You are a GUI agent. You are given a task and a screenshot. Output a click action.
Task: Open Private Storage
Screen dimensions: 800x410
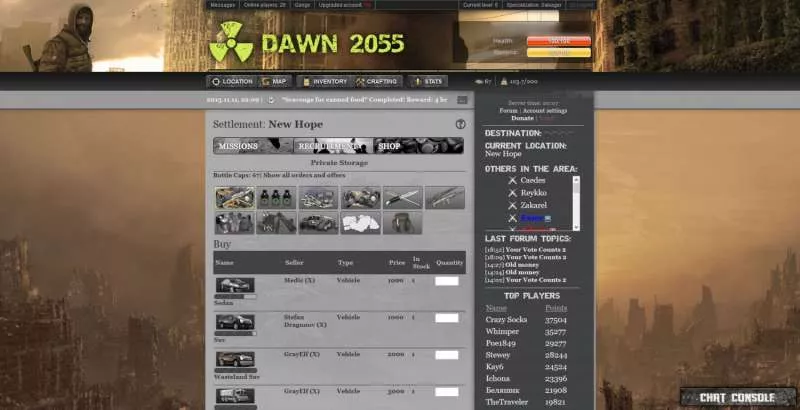click(339, 163)
